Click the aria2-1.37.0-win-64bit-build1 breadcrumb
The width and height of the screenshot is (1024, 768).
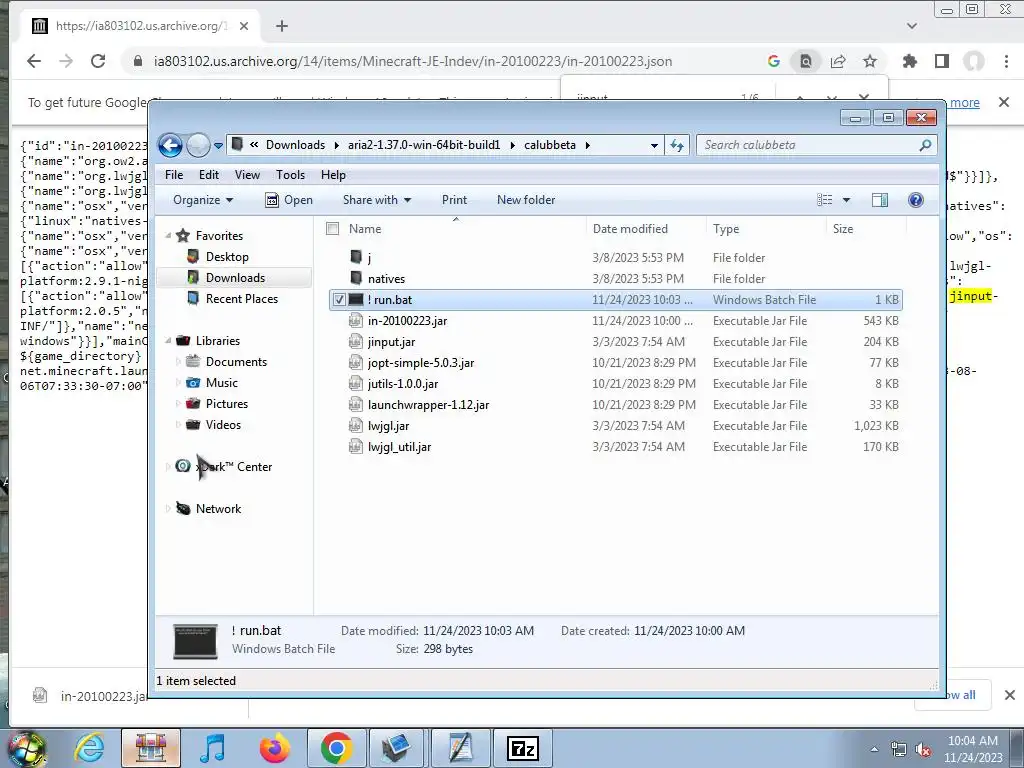[x=424, y=145]
